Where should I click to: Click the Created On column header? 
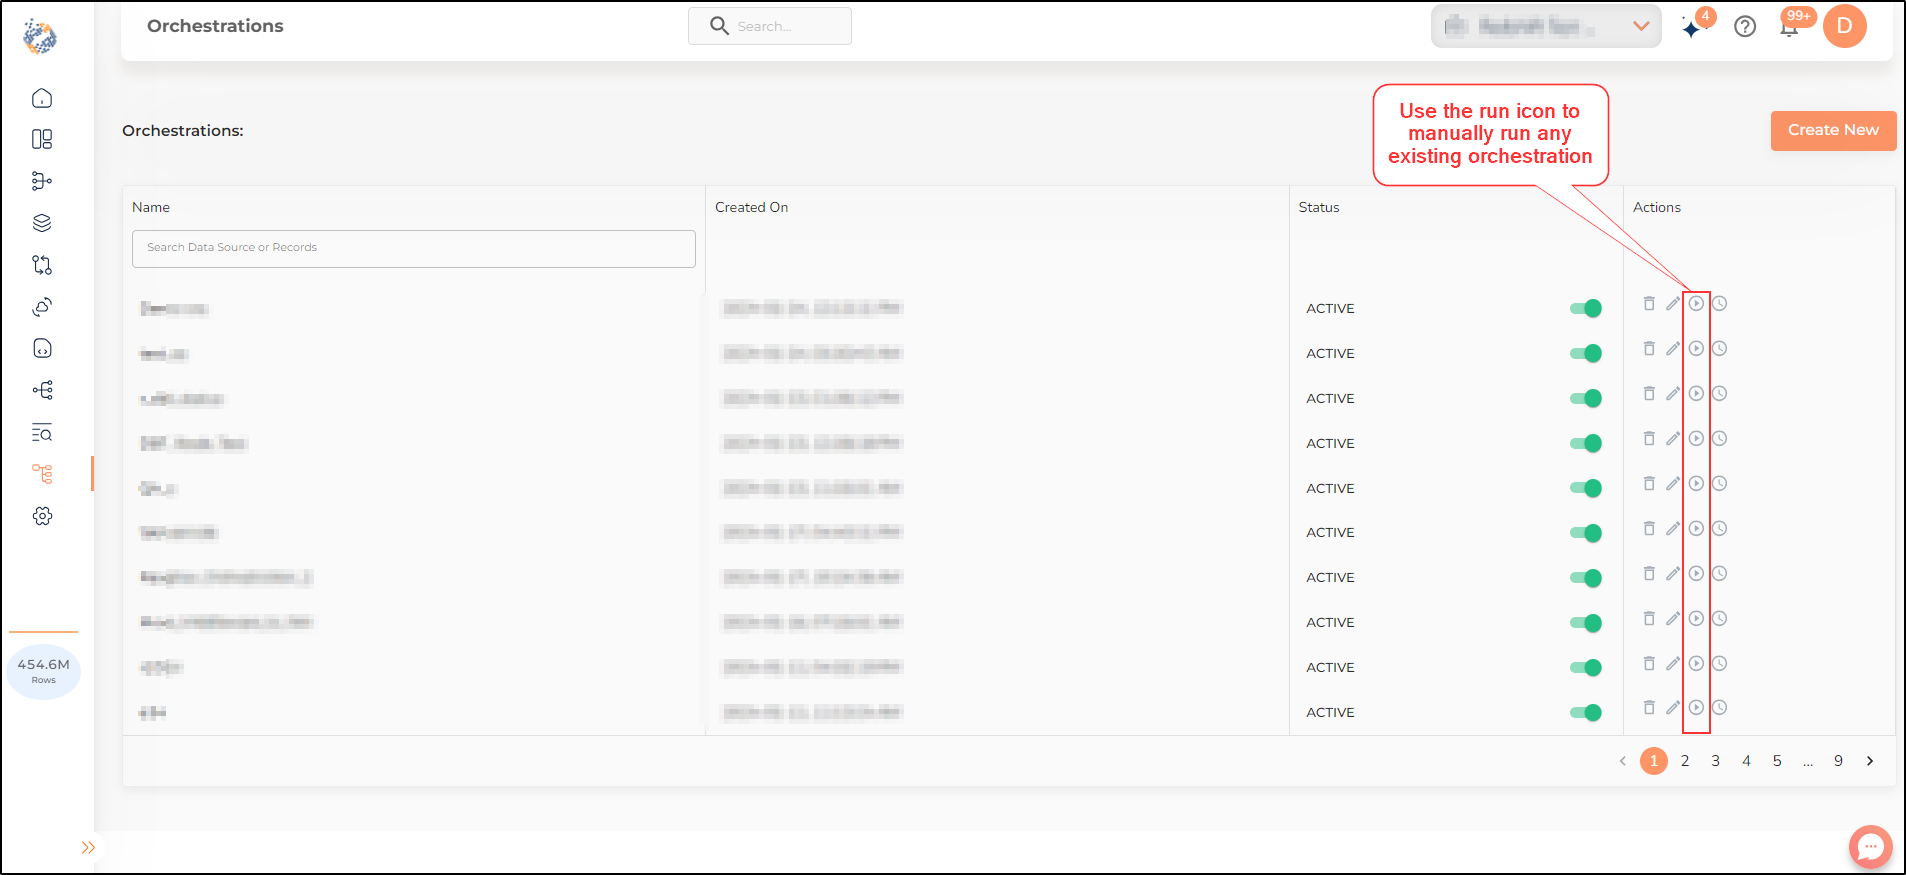(x=751, y=207)
